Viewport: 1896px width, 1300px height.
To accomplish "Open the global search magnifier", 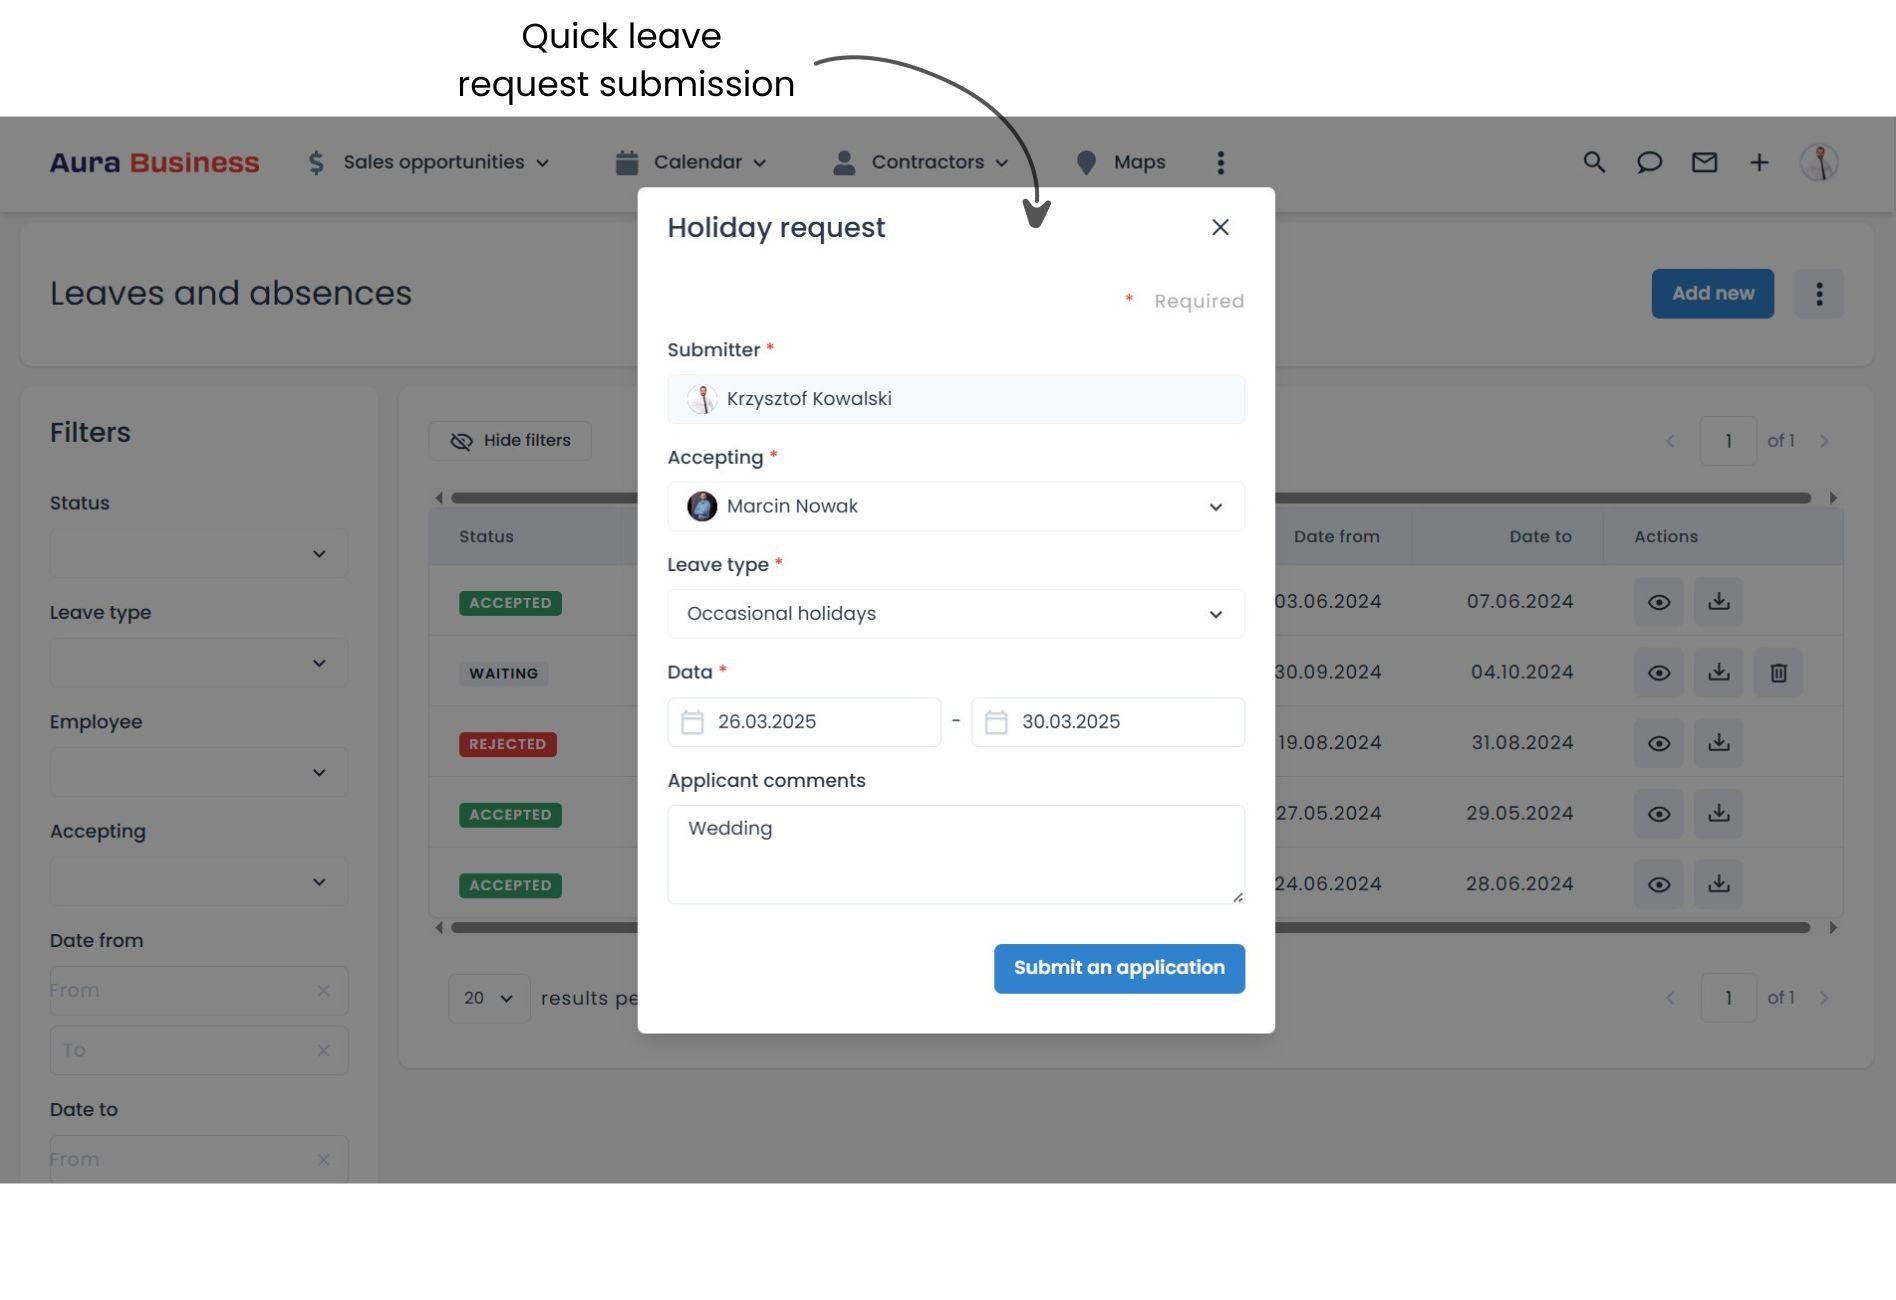I will pos(1592,161).
